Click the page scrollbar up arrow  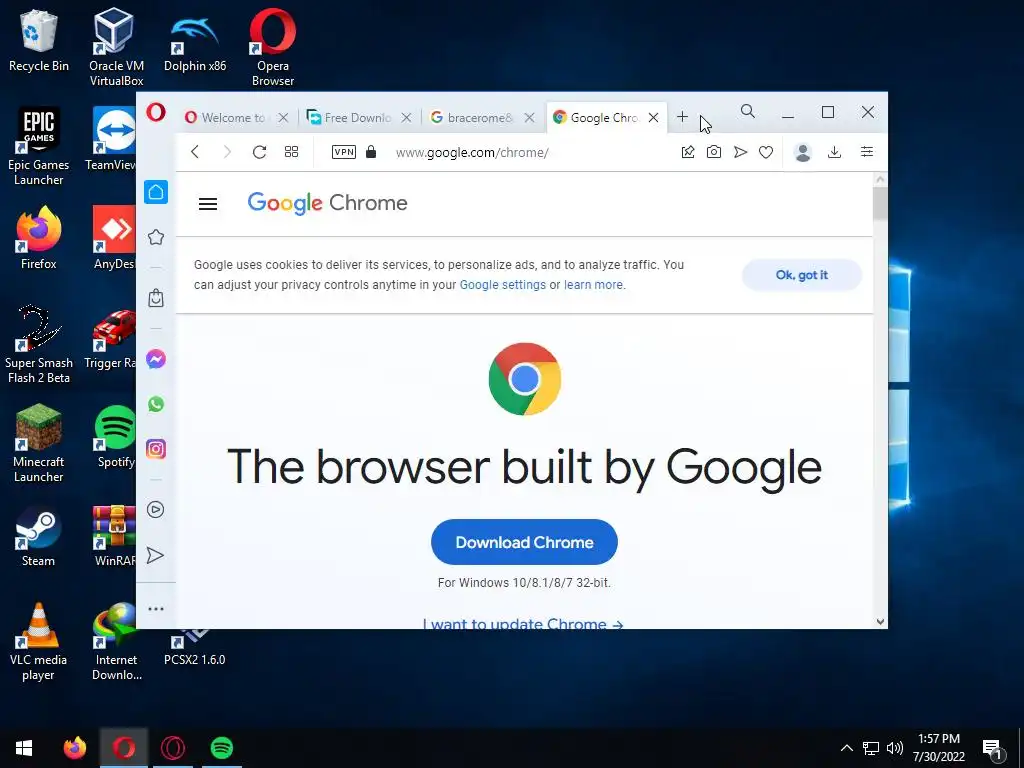(x=880, y=179)
